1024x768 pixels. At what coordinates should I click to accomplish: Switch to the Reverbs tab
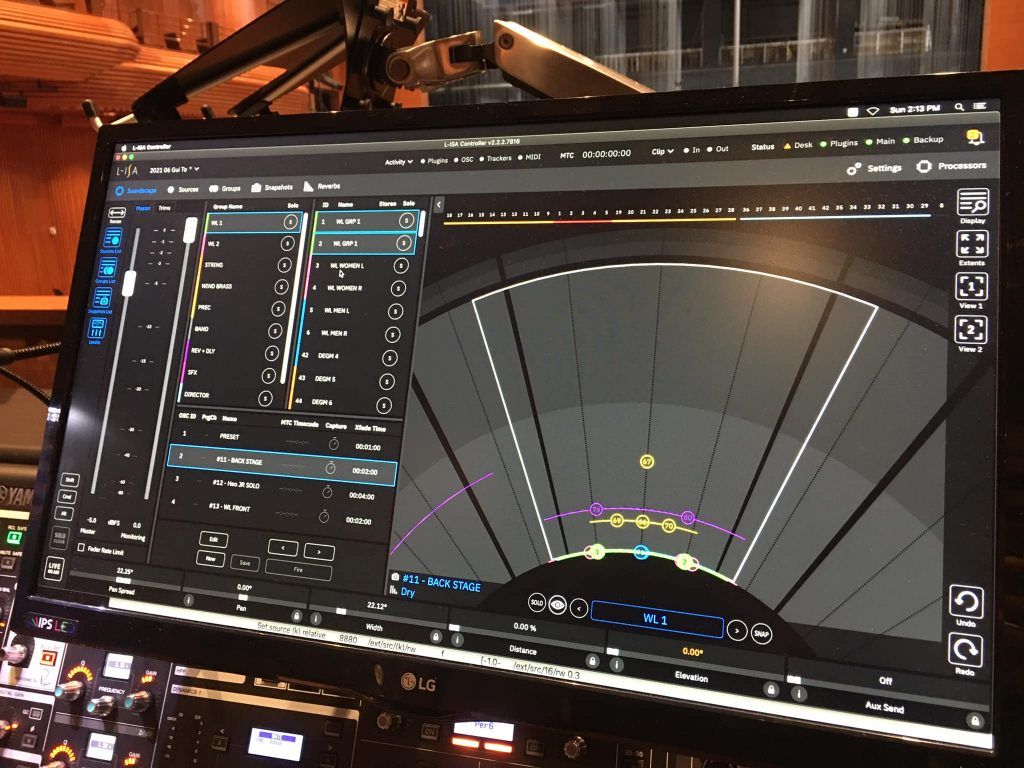tap(322, 187)
